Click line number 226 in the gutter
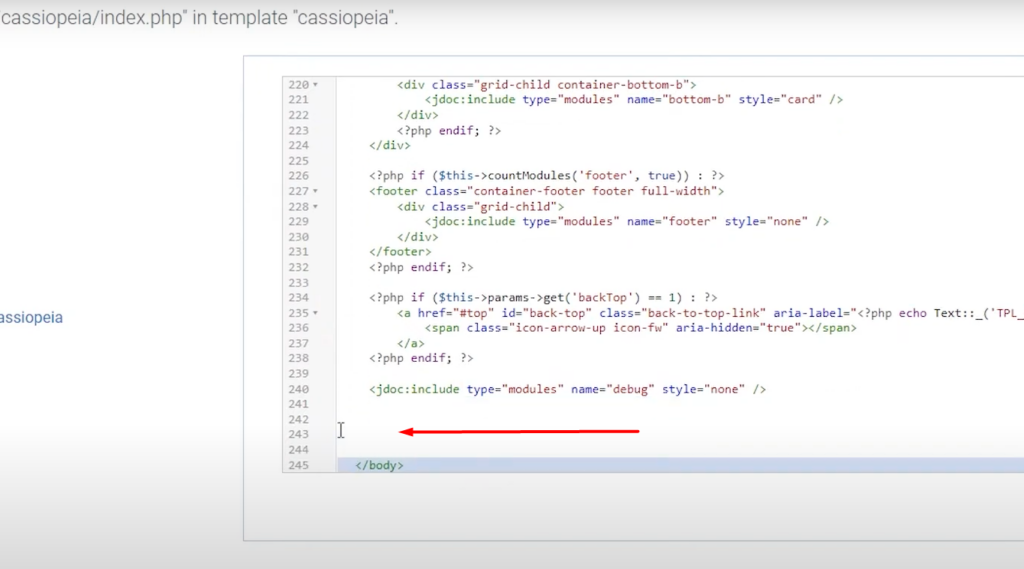Viewport: 1024px width, 569px height. pos(299,176)
